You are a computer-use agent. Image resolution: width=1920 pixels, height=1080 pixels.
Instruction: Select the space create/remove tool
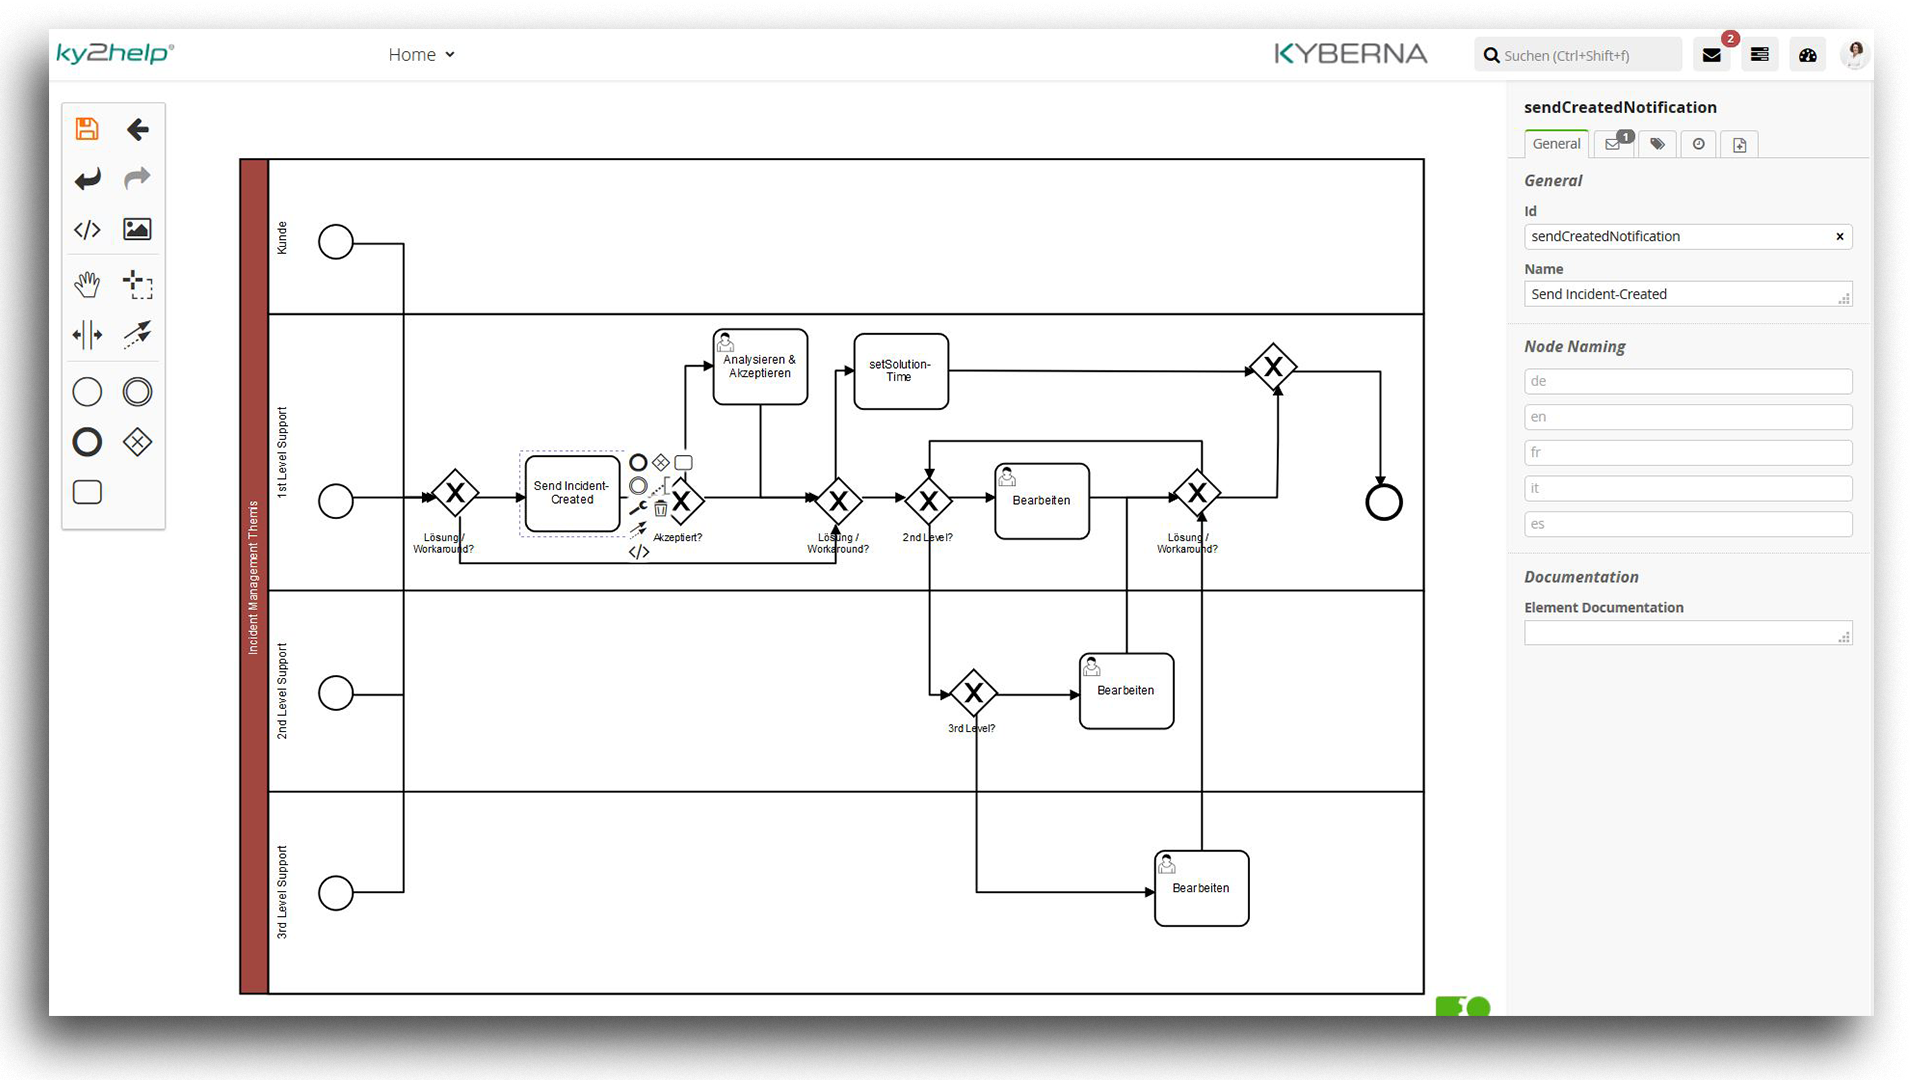(87, 335)
